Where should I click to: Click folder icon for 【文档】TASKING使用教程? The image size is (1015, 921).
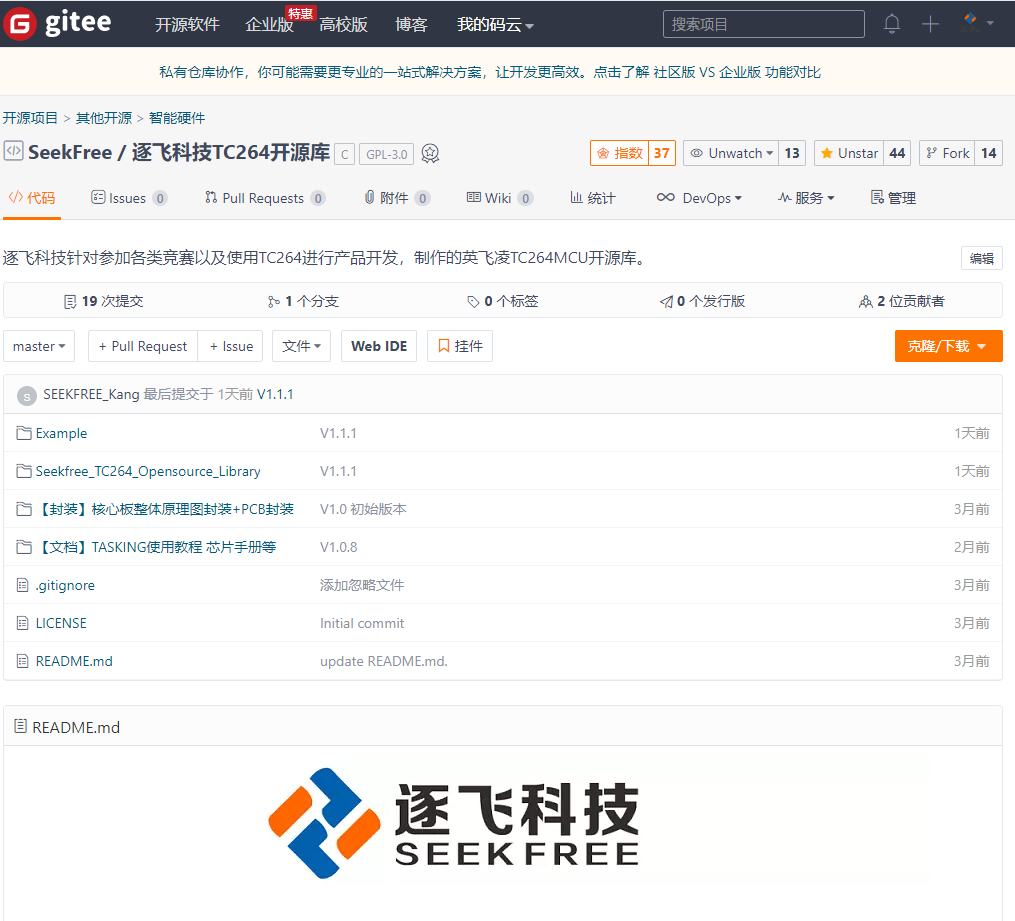pyautogui.click(x=24, y=548)
